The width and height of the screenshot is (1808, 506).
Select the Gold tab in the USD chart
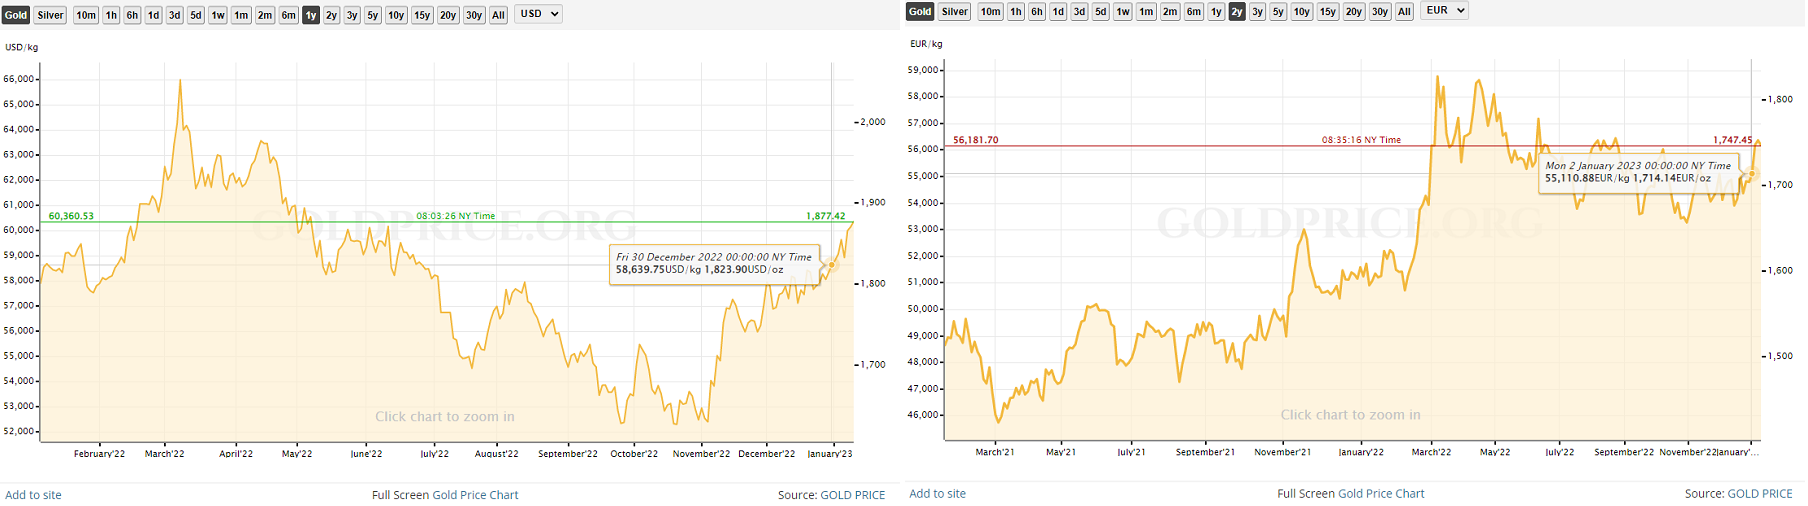15,15
